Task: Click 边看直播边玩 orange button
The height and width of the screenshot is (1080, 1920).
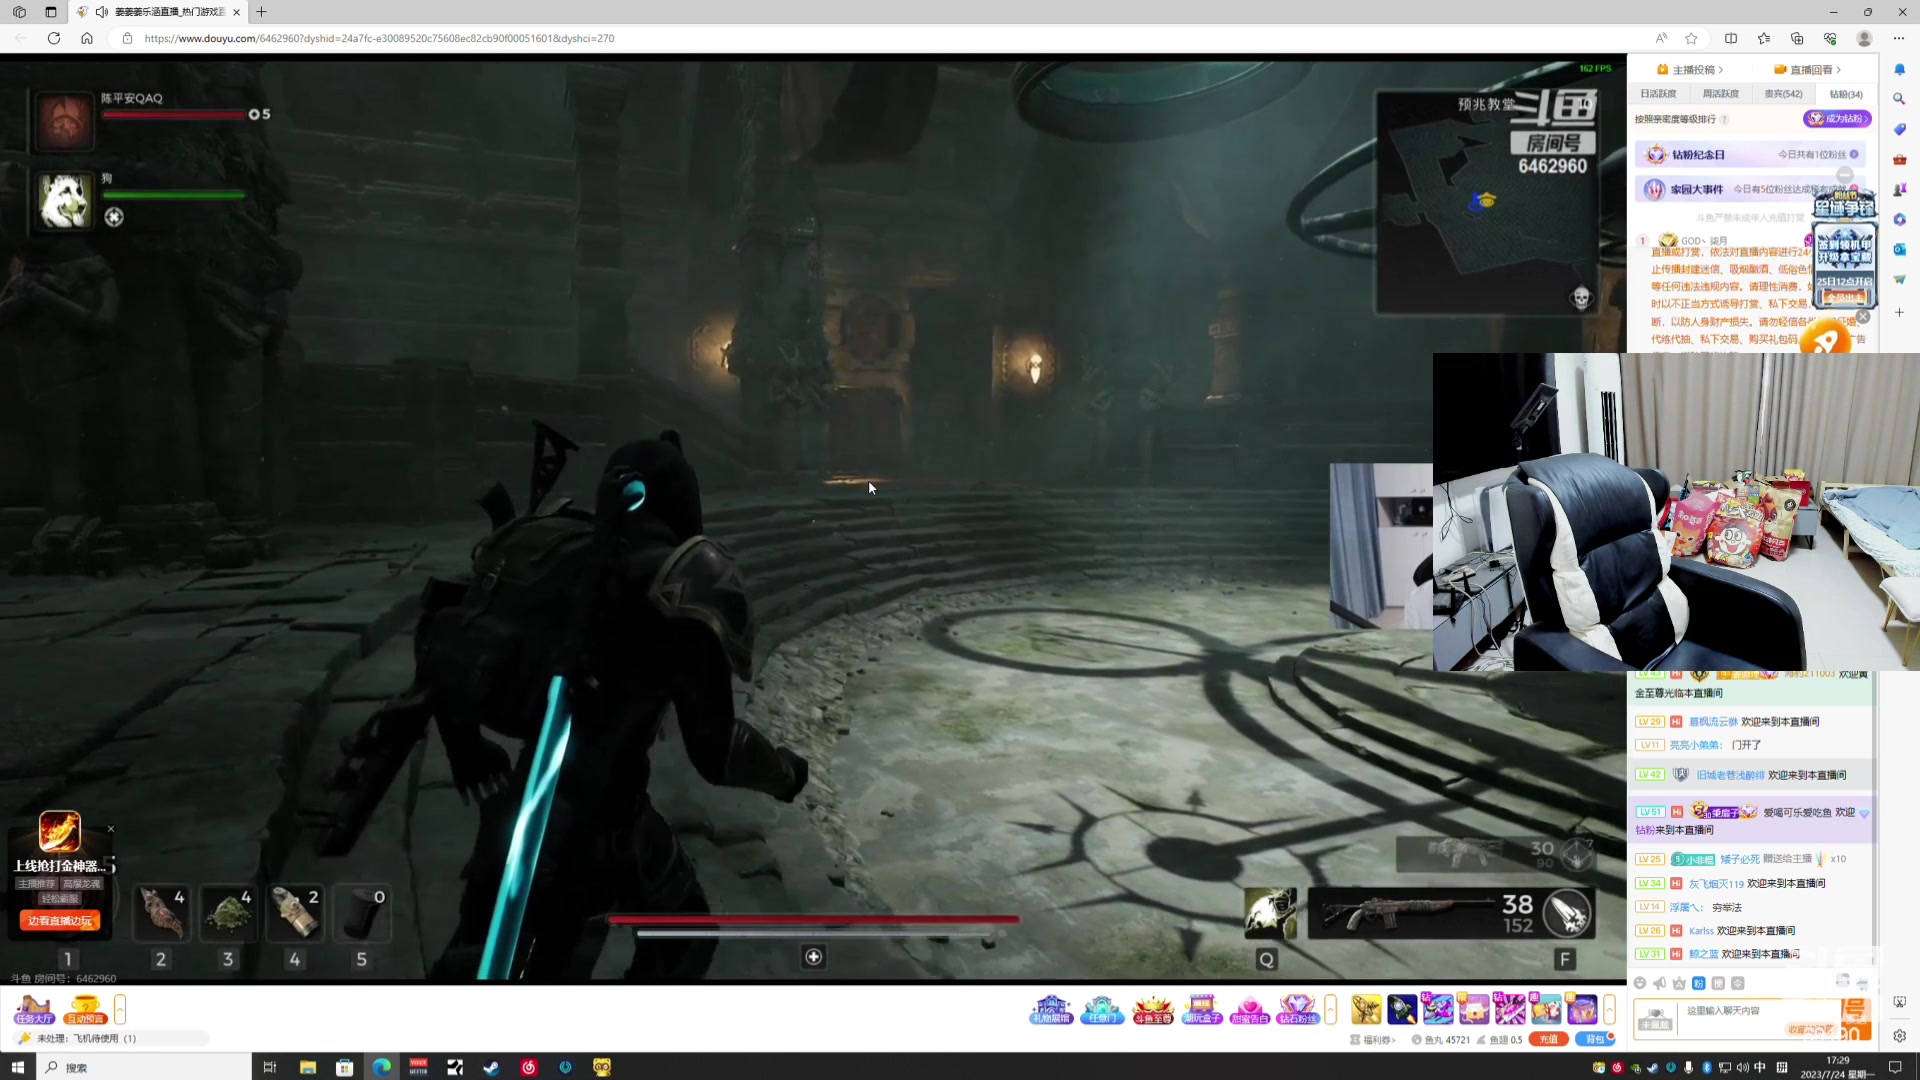Action: [x=60, y=921]
